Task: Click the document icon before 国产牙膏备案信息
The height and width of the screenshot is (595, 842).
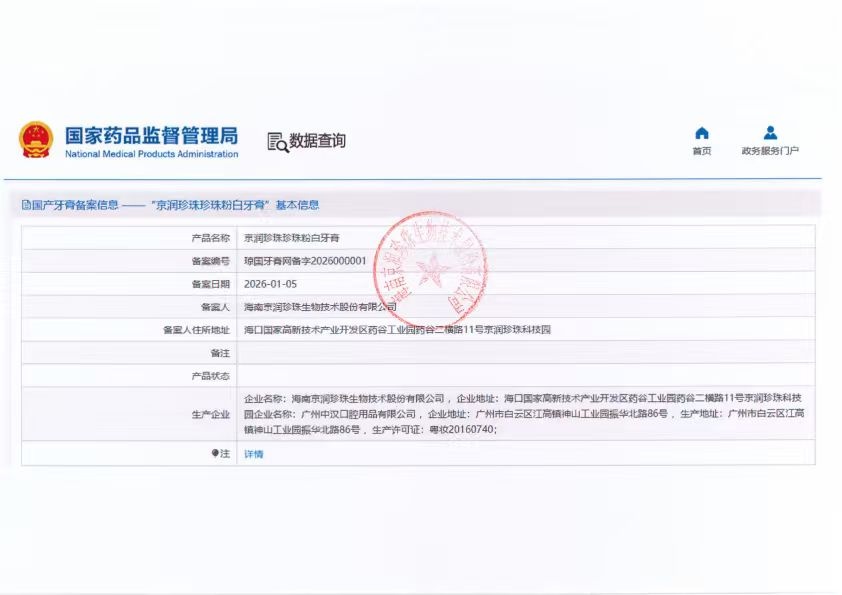Action: pyautogui.click(x=26, y=205)
